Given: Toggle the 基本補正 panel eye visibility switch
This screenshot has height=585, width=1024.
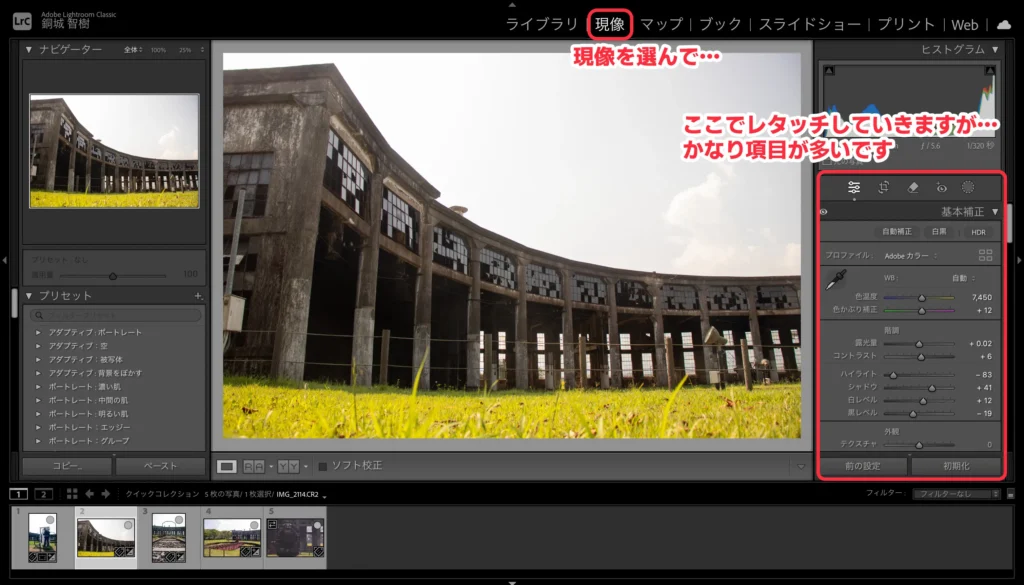Looking at the screenshot, I should 824,212.
